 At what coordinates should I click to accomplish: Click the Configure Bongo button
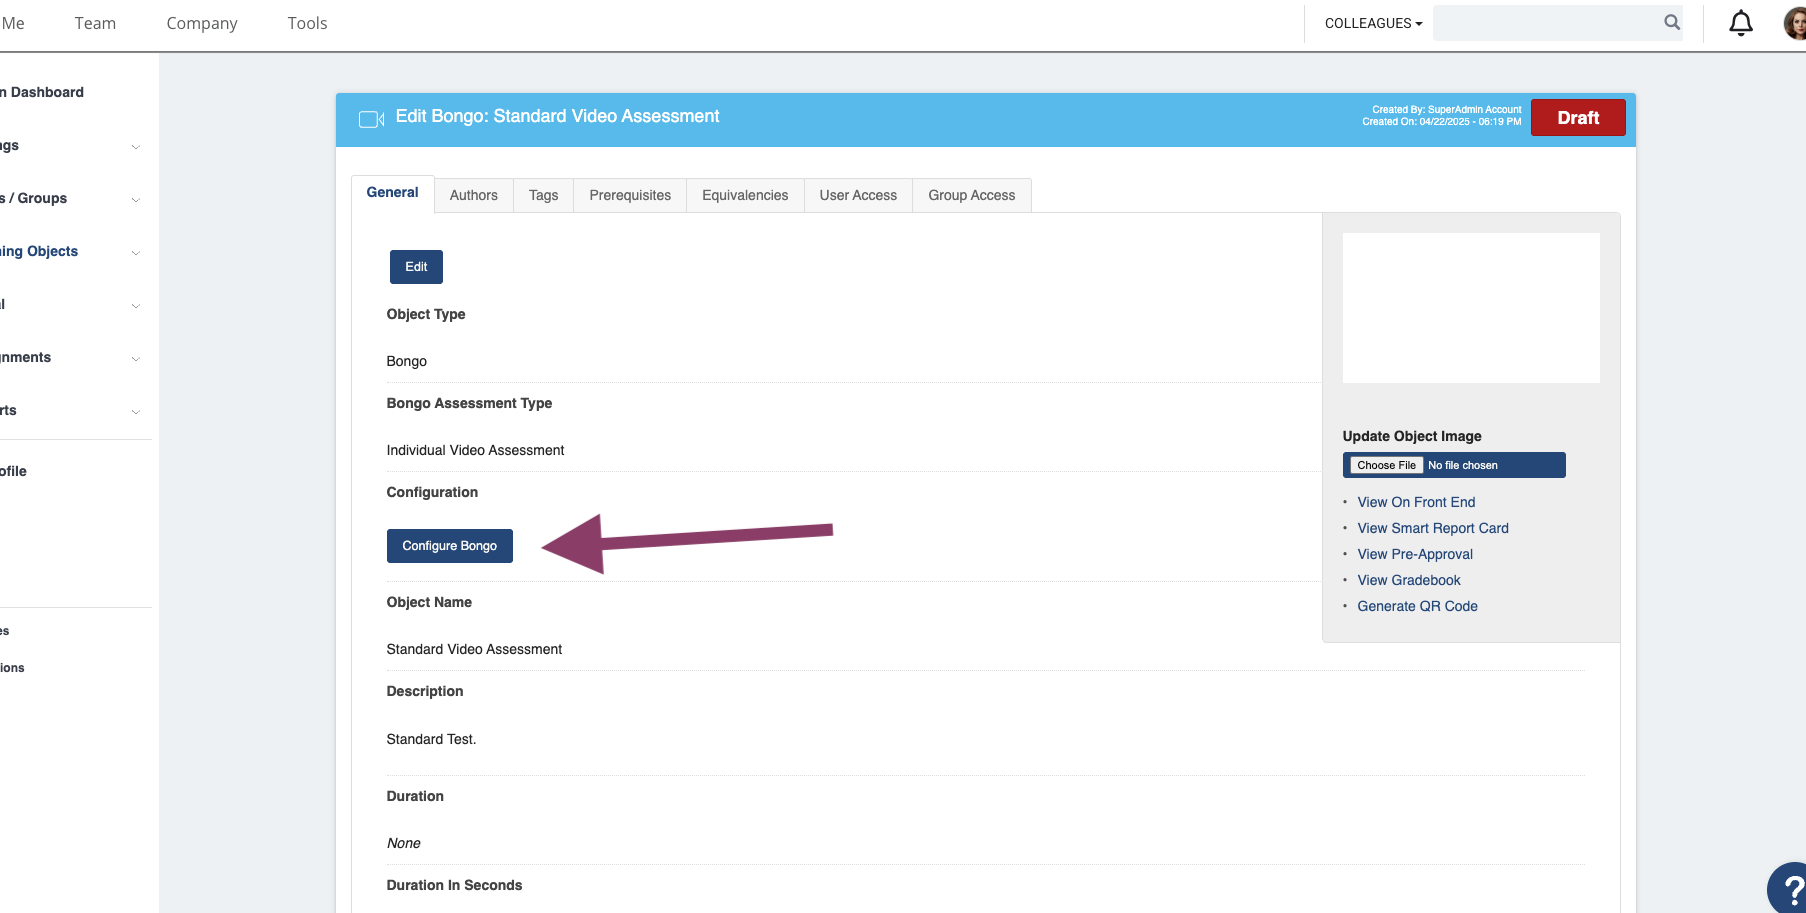coord(450,546)
